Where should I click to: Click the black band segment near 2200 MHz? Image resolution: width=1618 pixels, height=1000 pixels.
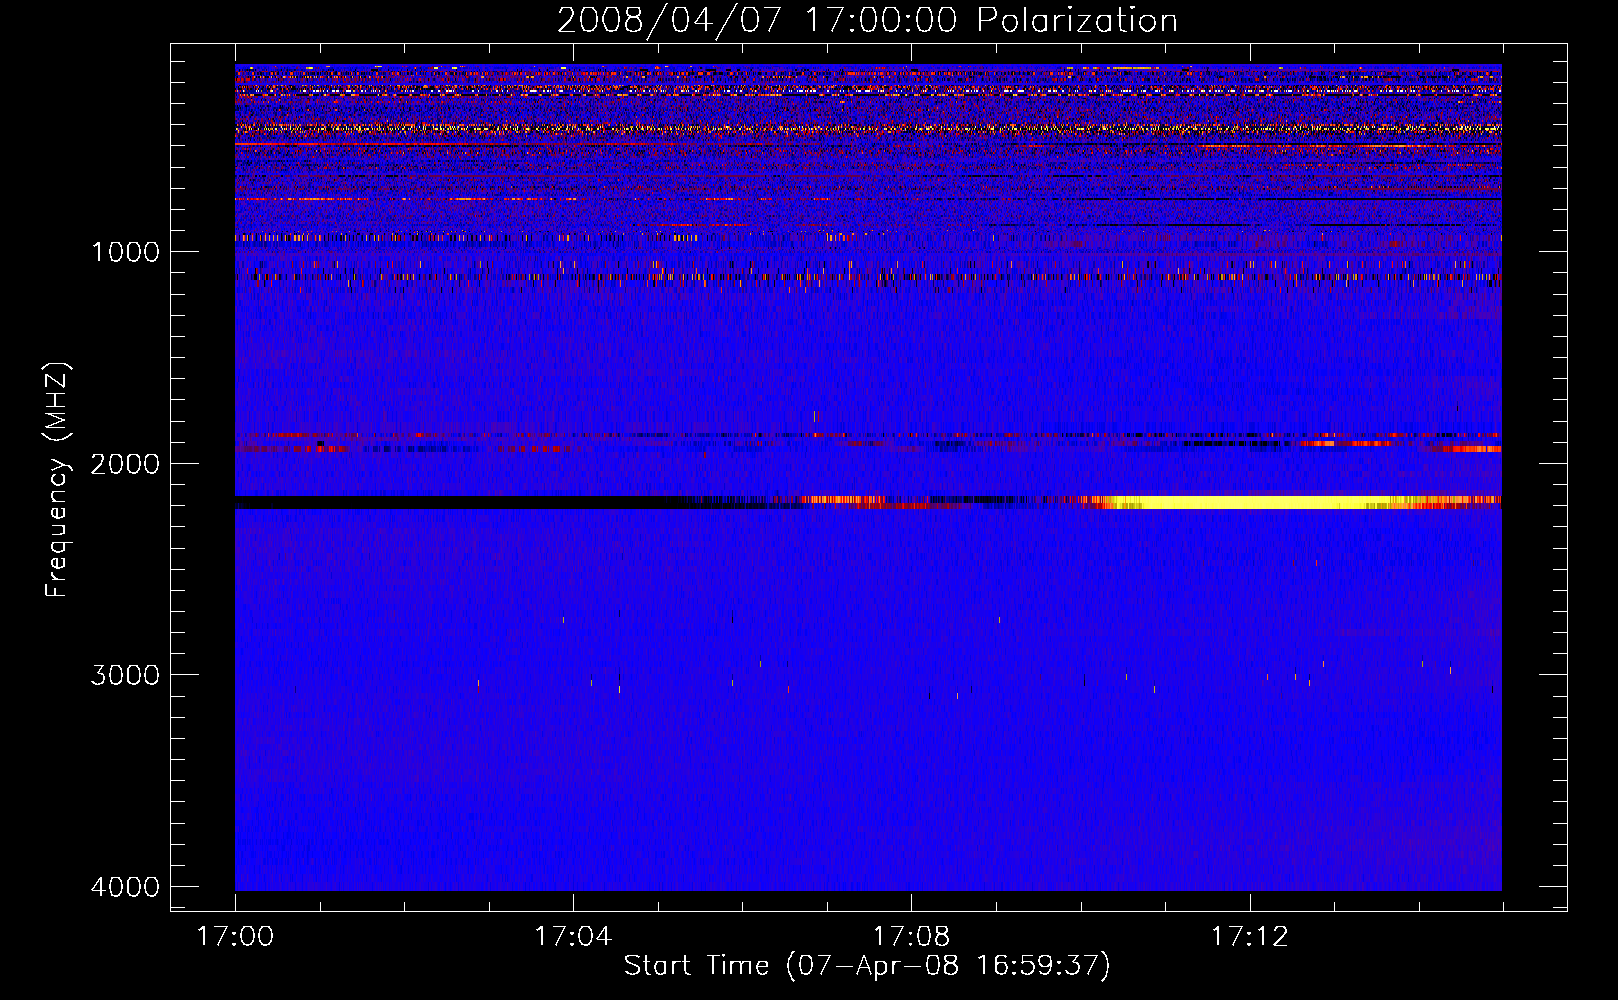click(x=465, y=502)
